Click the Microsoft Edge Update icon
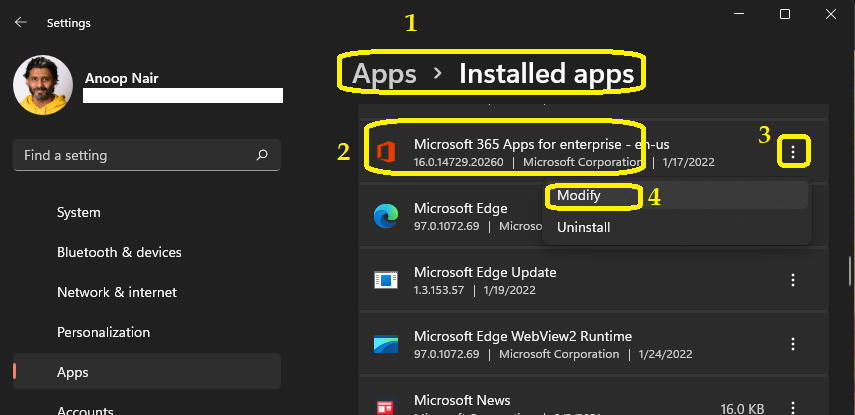Image resolution: width=855 pixels, height=415 pixels. click(x=386, y=280)
